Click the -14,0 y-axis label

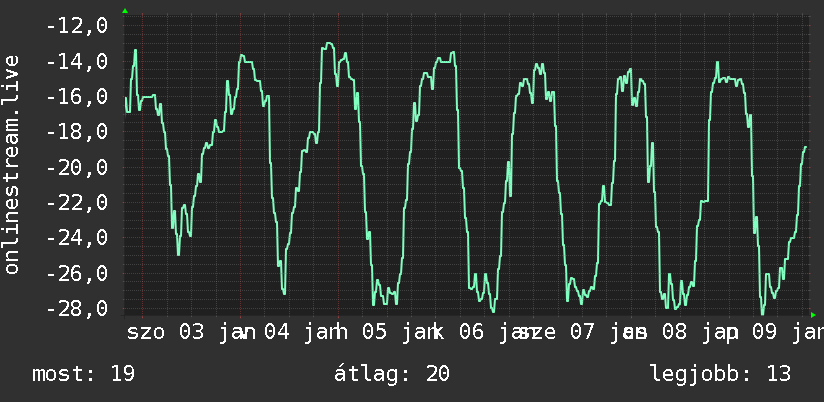point(77,61)
